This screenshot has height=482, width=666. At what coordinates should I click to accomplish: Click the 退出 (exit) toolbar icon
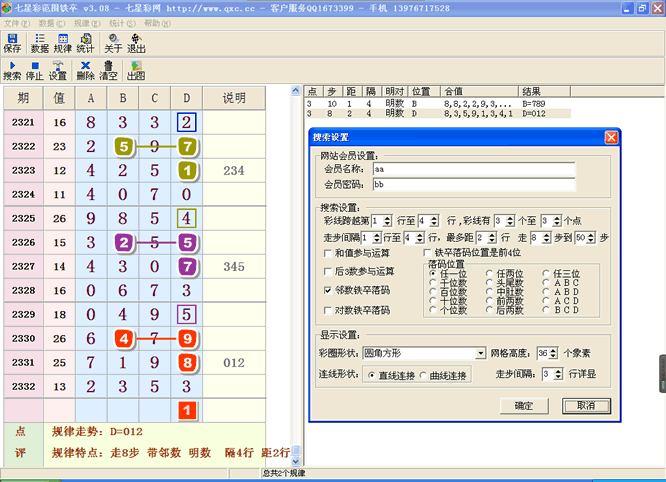(x=136, y=43)
